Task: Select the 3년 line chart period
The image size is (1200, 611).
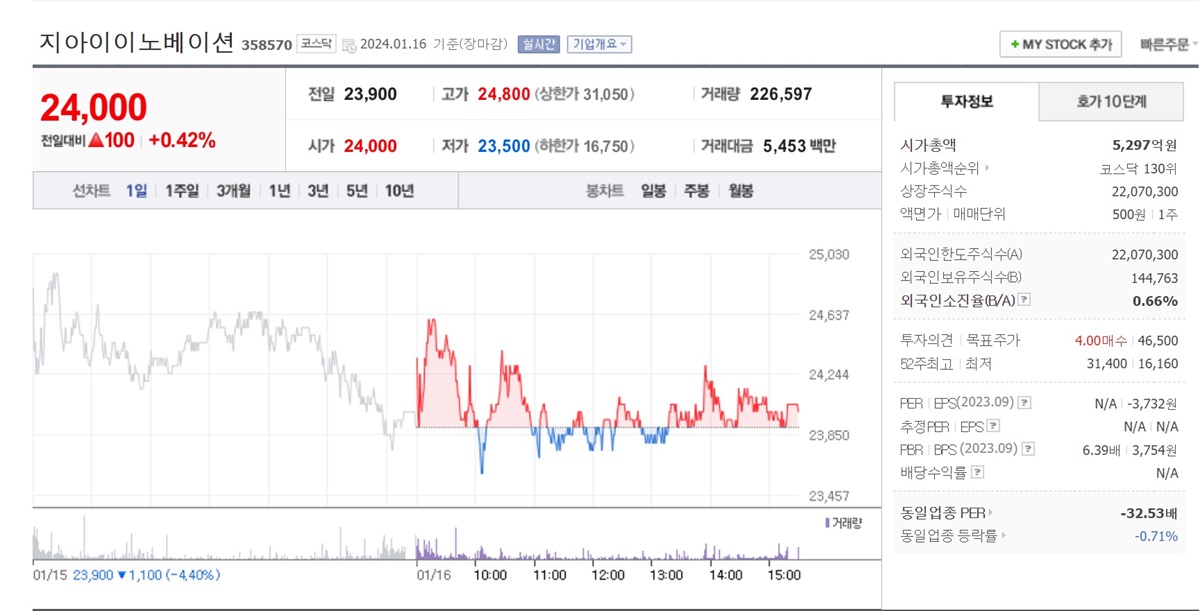Action: (318, 191)
